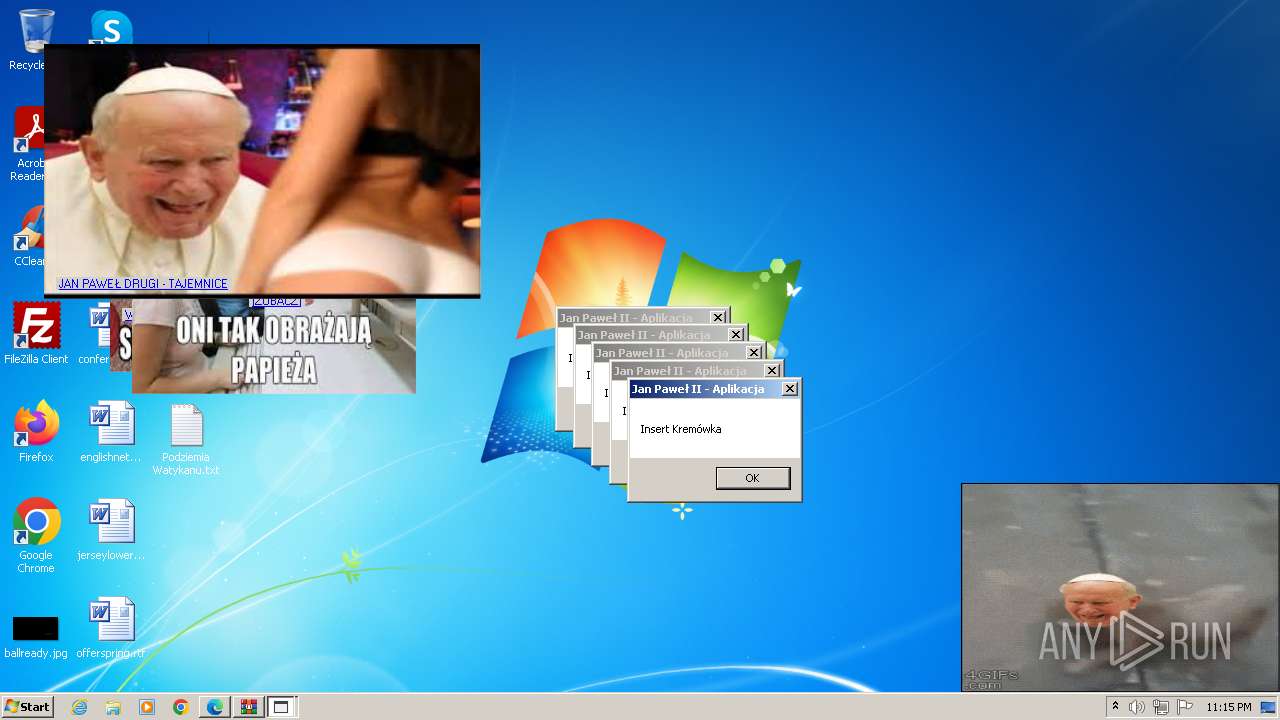1280x720 pixels.
Task: Close the rearmost Jan Paweł II dialog
Action: tap(718, 318)
